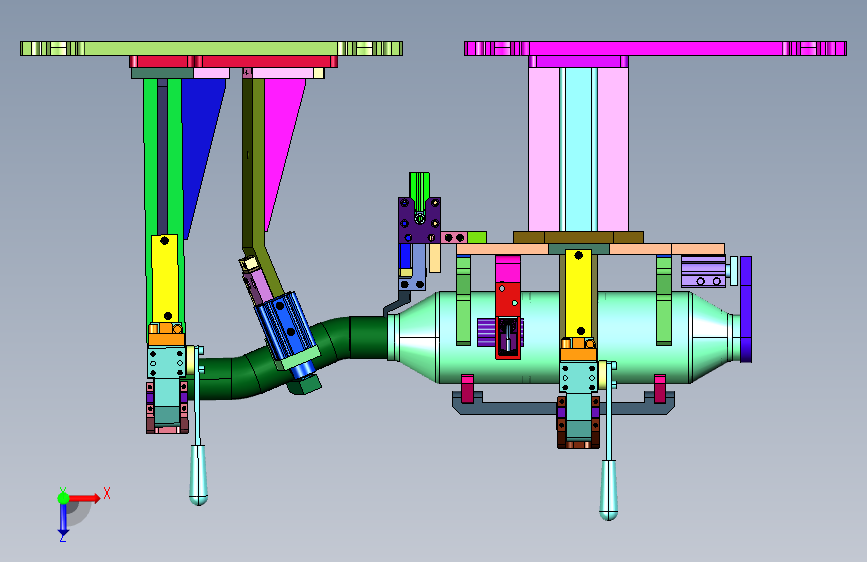Click the blue Z axis arrow of the triad

(63, 519)
